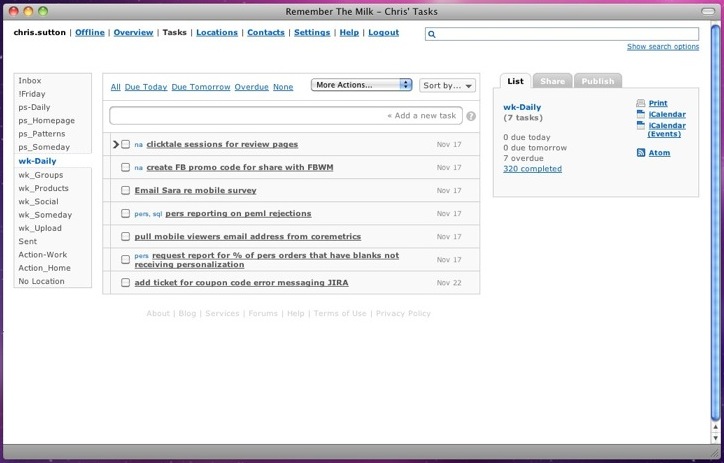Viewport: 724px width, 463px height.
Task: Click the iCalendar (Events) link
Action: (666, 130)
